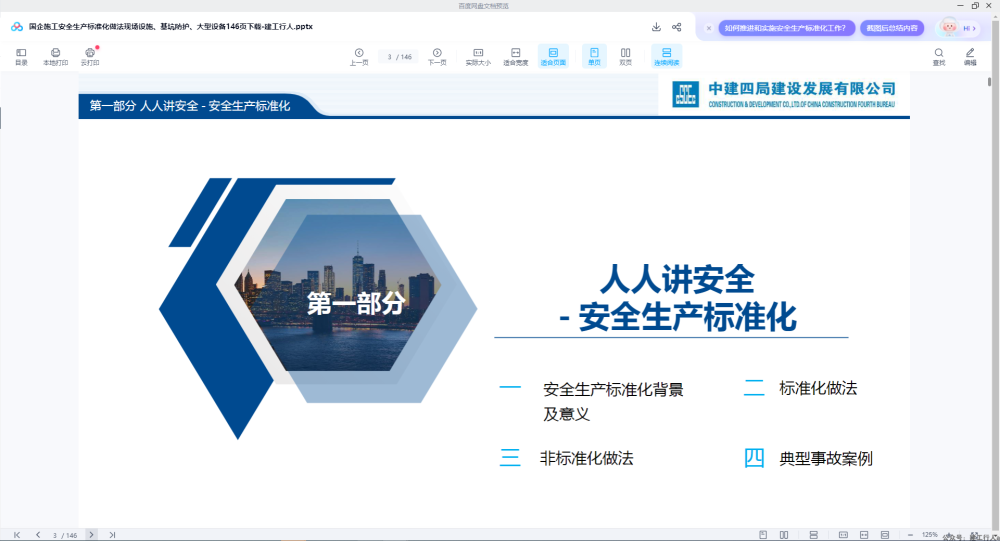Click the bottom bar fit width icon
The height and width of the screenshot is (541, 1000).
[x=864, y=535]
